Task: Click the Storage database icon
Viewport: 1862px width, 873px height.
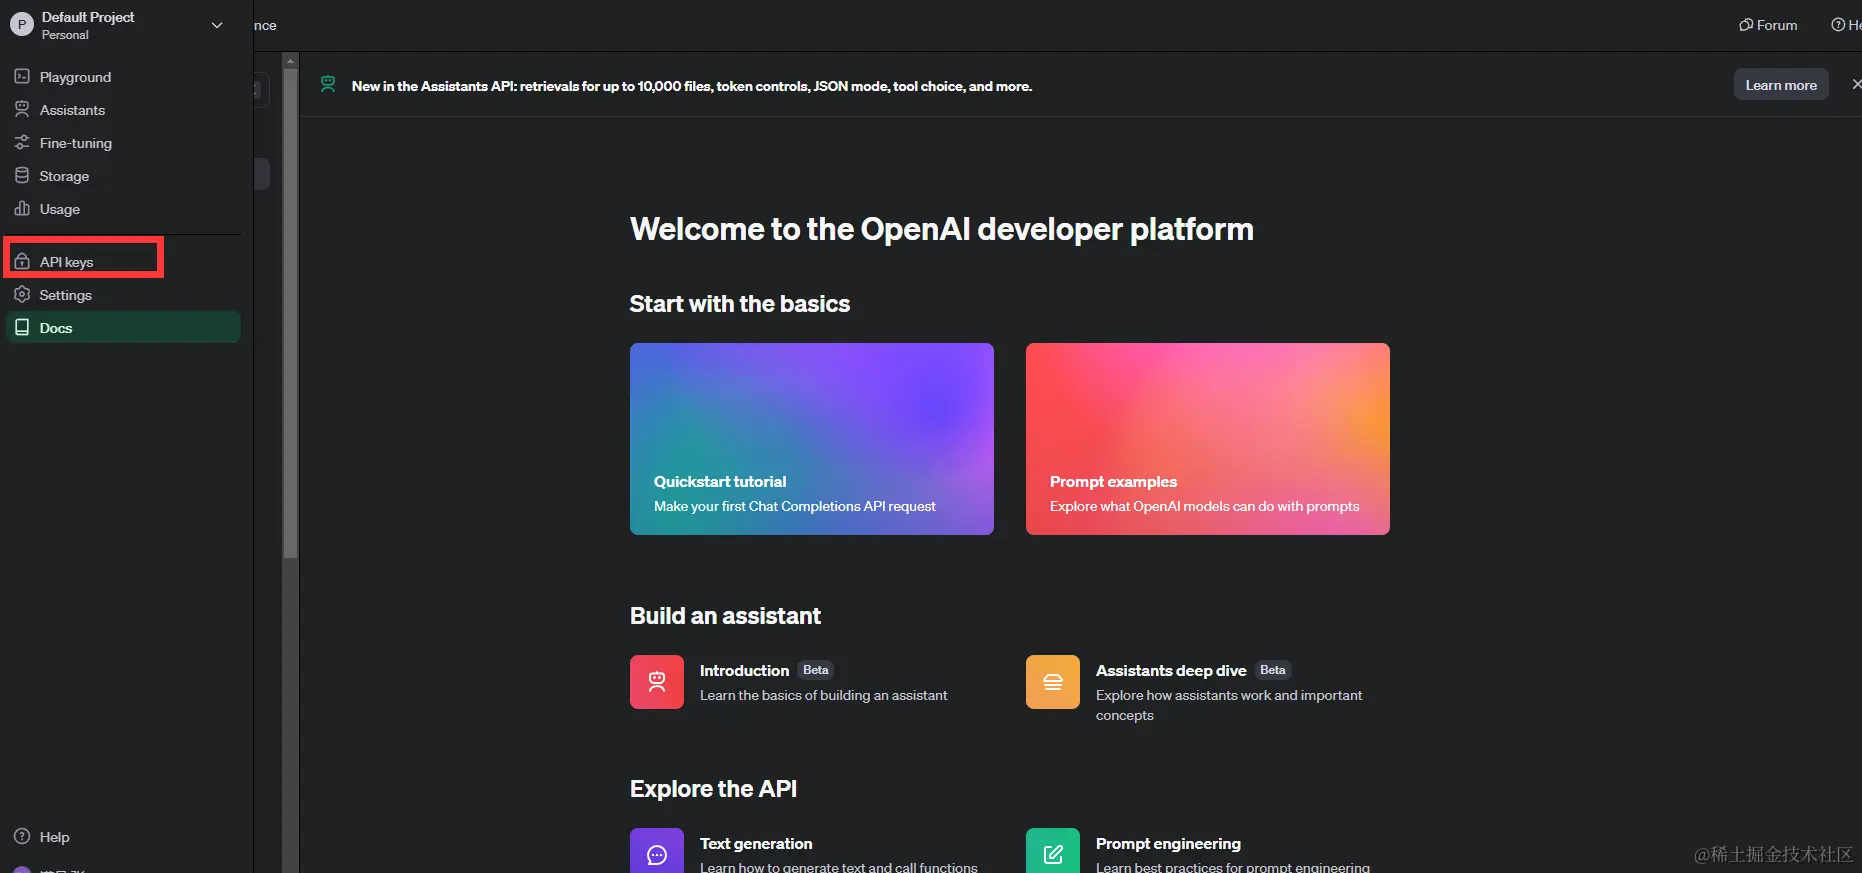Action: coord(22,175)
